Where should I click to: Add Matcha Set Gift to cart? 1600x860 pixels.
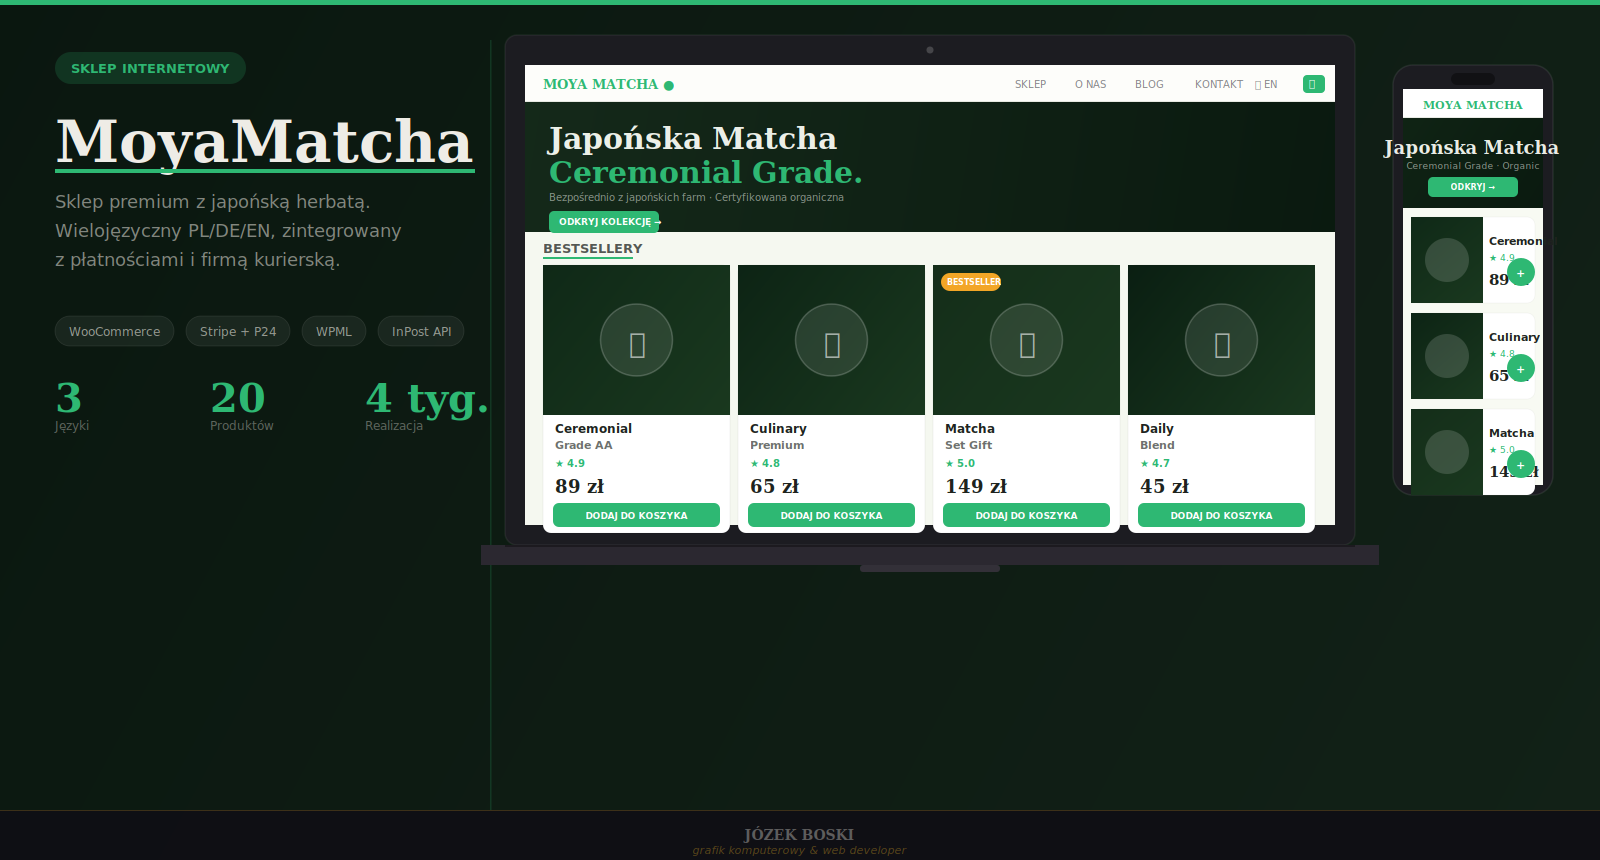click(1026, 515)
